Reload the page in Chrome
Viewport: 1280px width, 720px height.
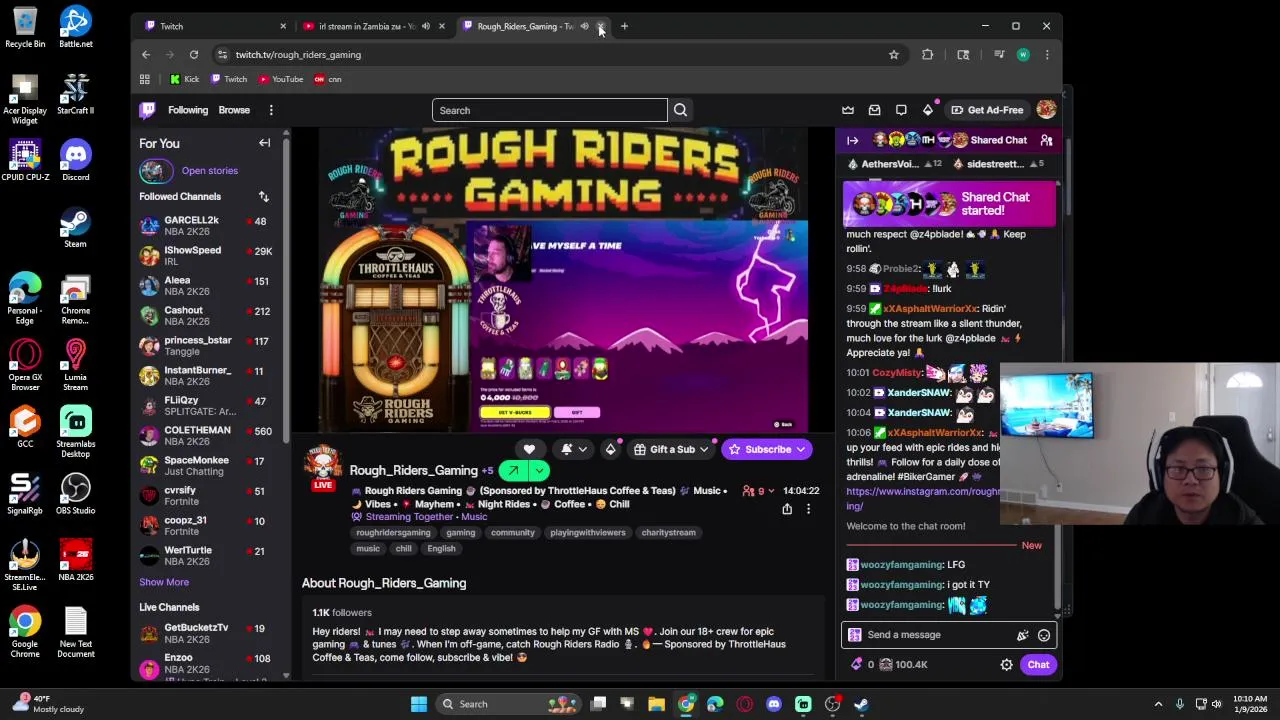[x=194, y=55]
